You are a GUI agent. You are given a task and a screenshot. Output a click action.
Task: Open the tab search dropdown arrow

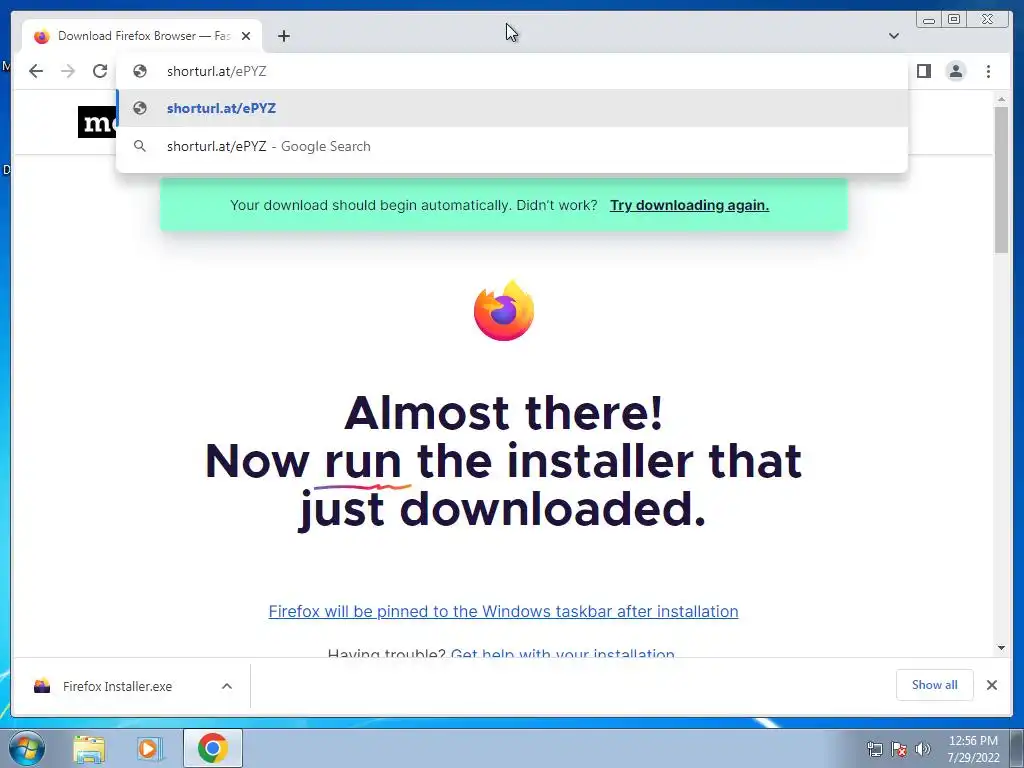coord(893,36)
